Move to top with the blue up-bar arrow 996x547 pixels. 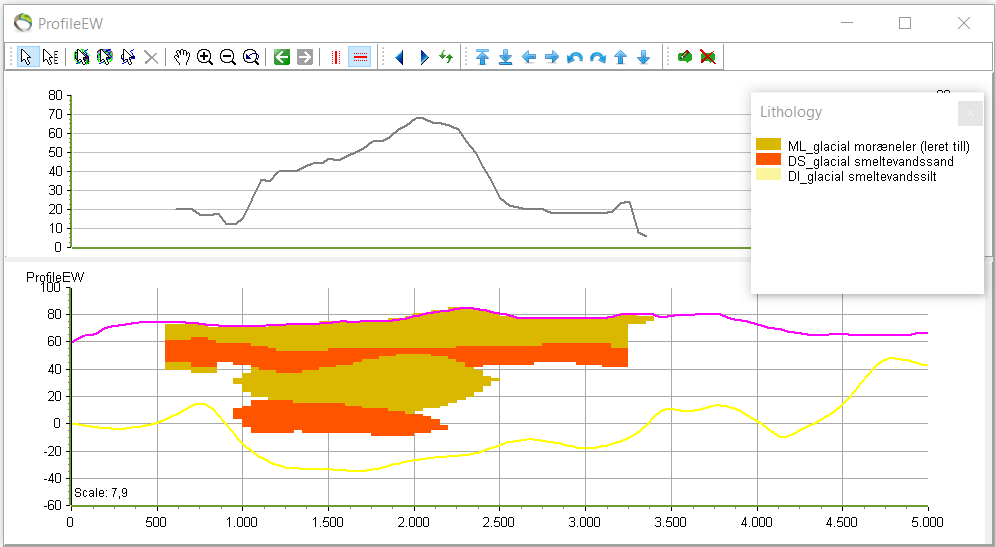pos(482,57)
